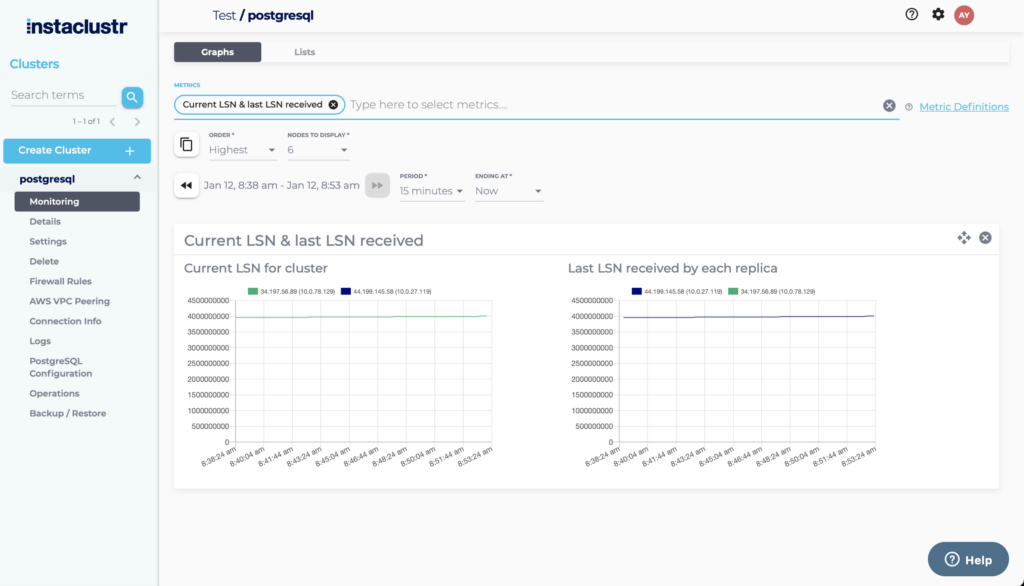The height and width of the screenshot is (586, 1024).
Task: Select Backup / Restore in the sidebar menu
Action: click(x=69, y=413)
